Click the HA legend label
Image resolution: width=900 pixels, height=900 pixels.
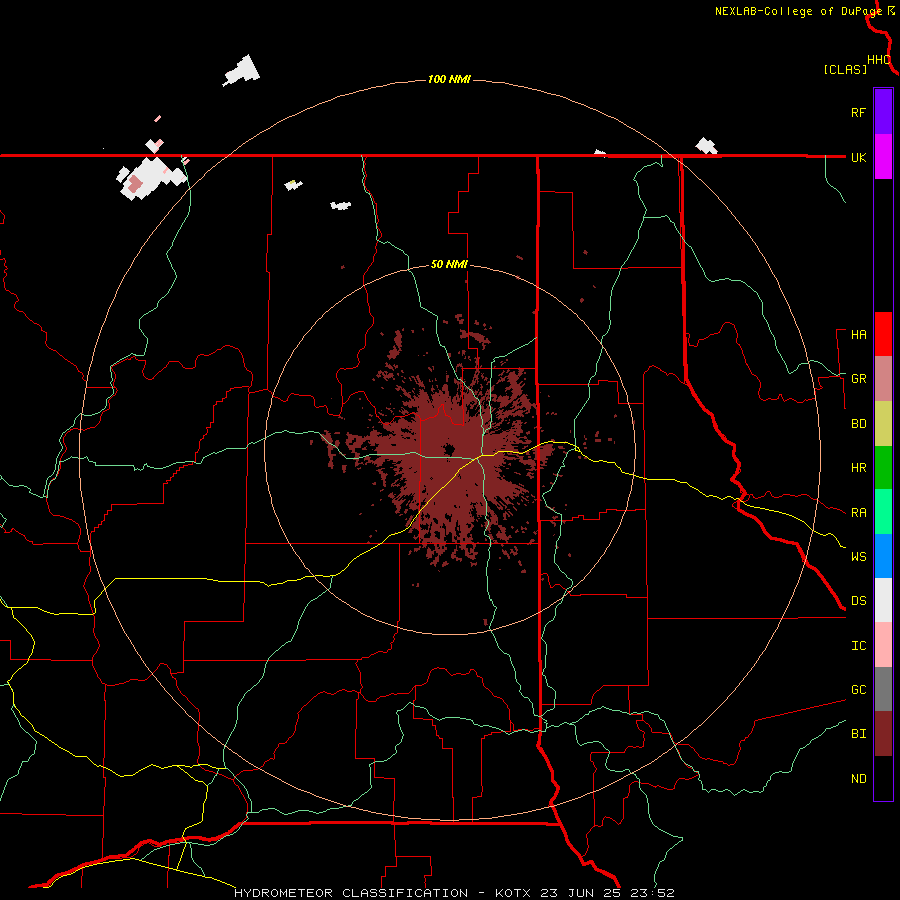coord(858,335)
